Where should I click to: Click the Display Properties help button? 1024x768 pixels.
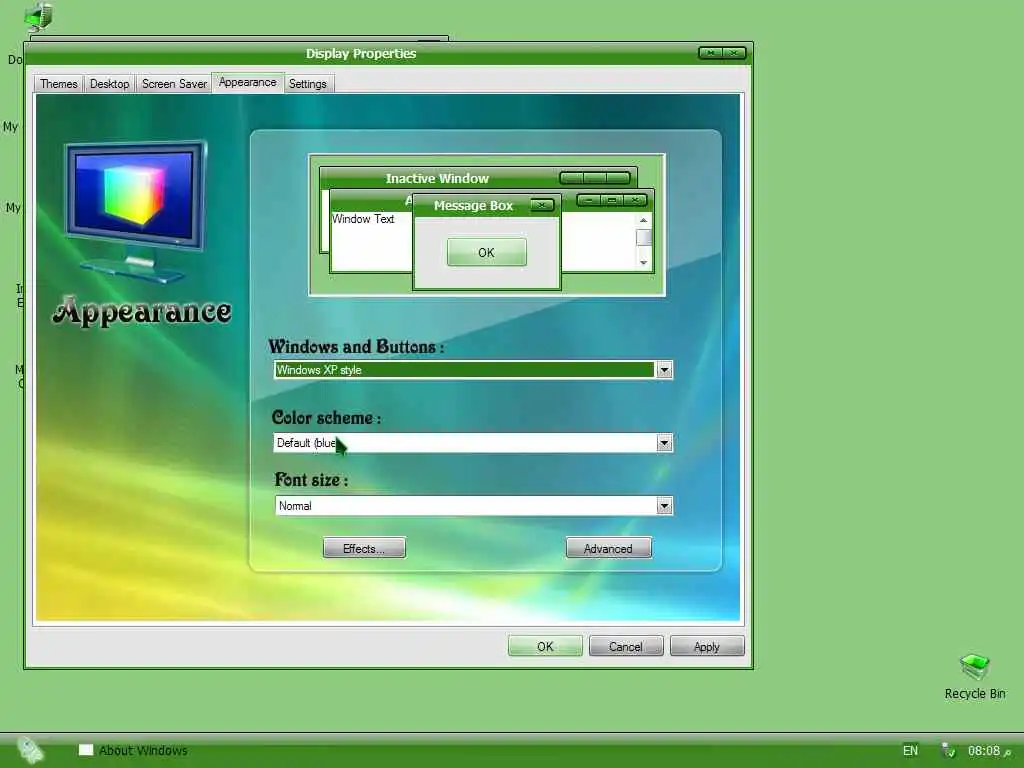point(711,53)
